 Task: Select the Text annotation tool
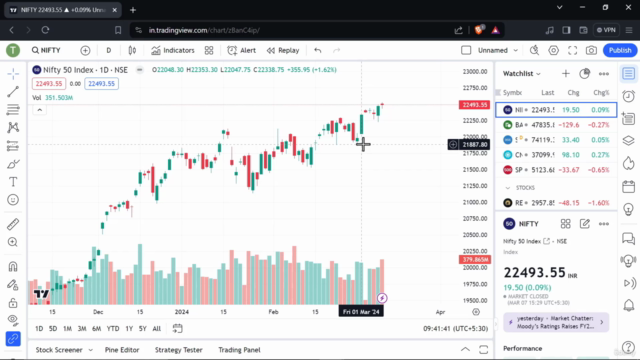click(x=13, y=182)
